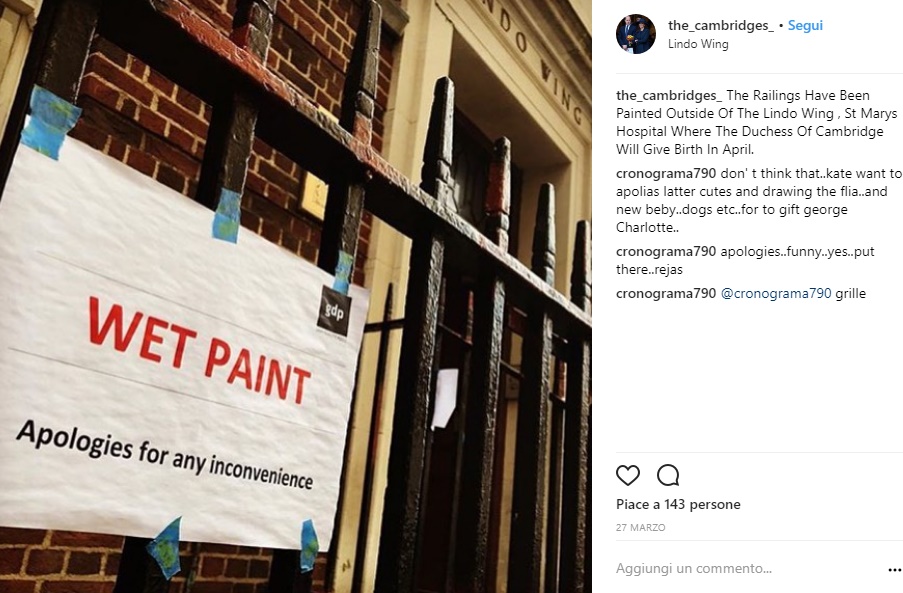Viewport: 903px width, 593px height.
Task: Open the 27 MARZO post date
Action: point(640,527)
